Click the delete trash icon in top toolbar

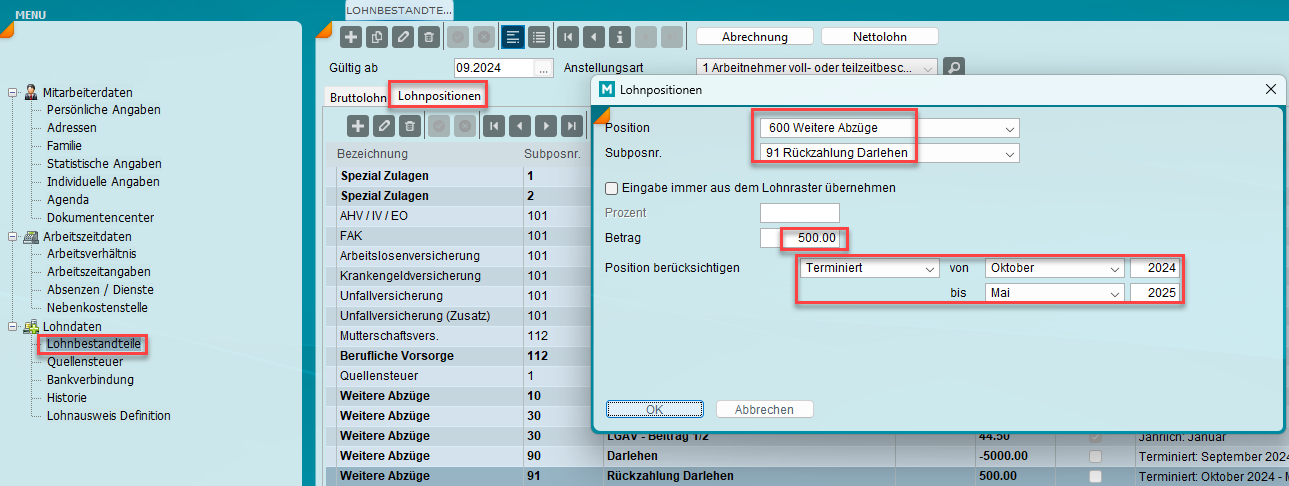(428, 37)
